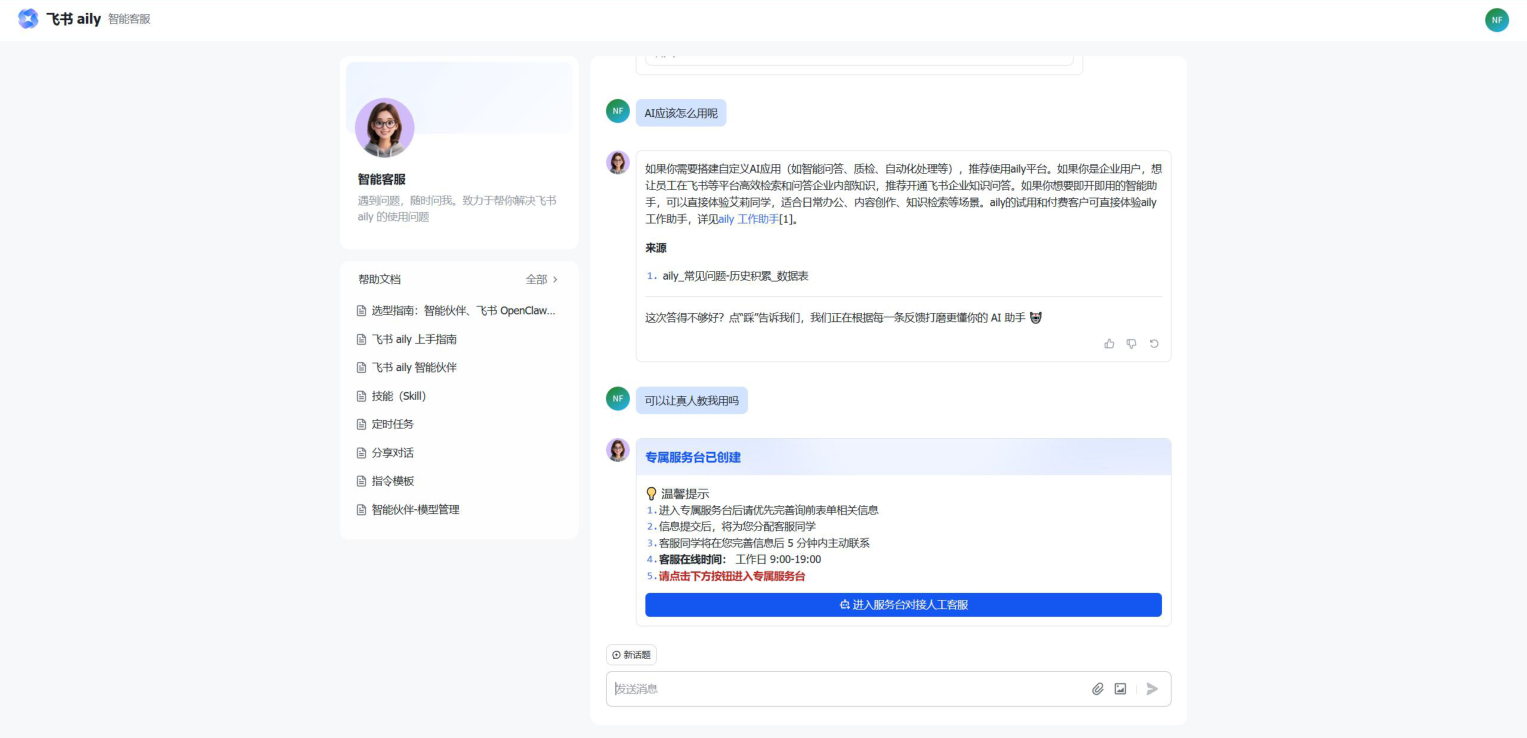The image size is (1527, 738).
Task: Click the send message arrow icon
Action: pos(1152,689)
